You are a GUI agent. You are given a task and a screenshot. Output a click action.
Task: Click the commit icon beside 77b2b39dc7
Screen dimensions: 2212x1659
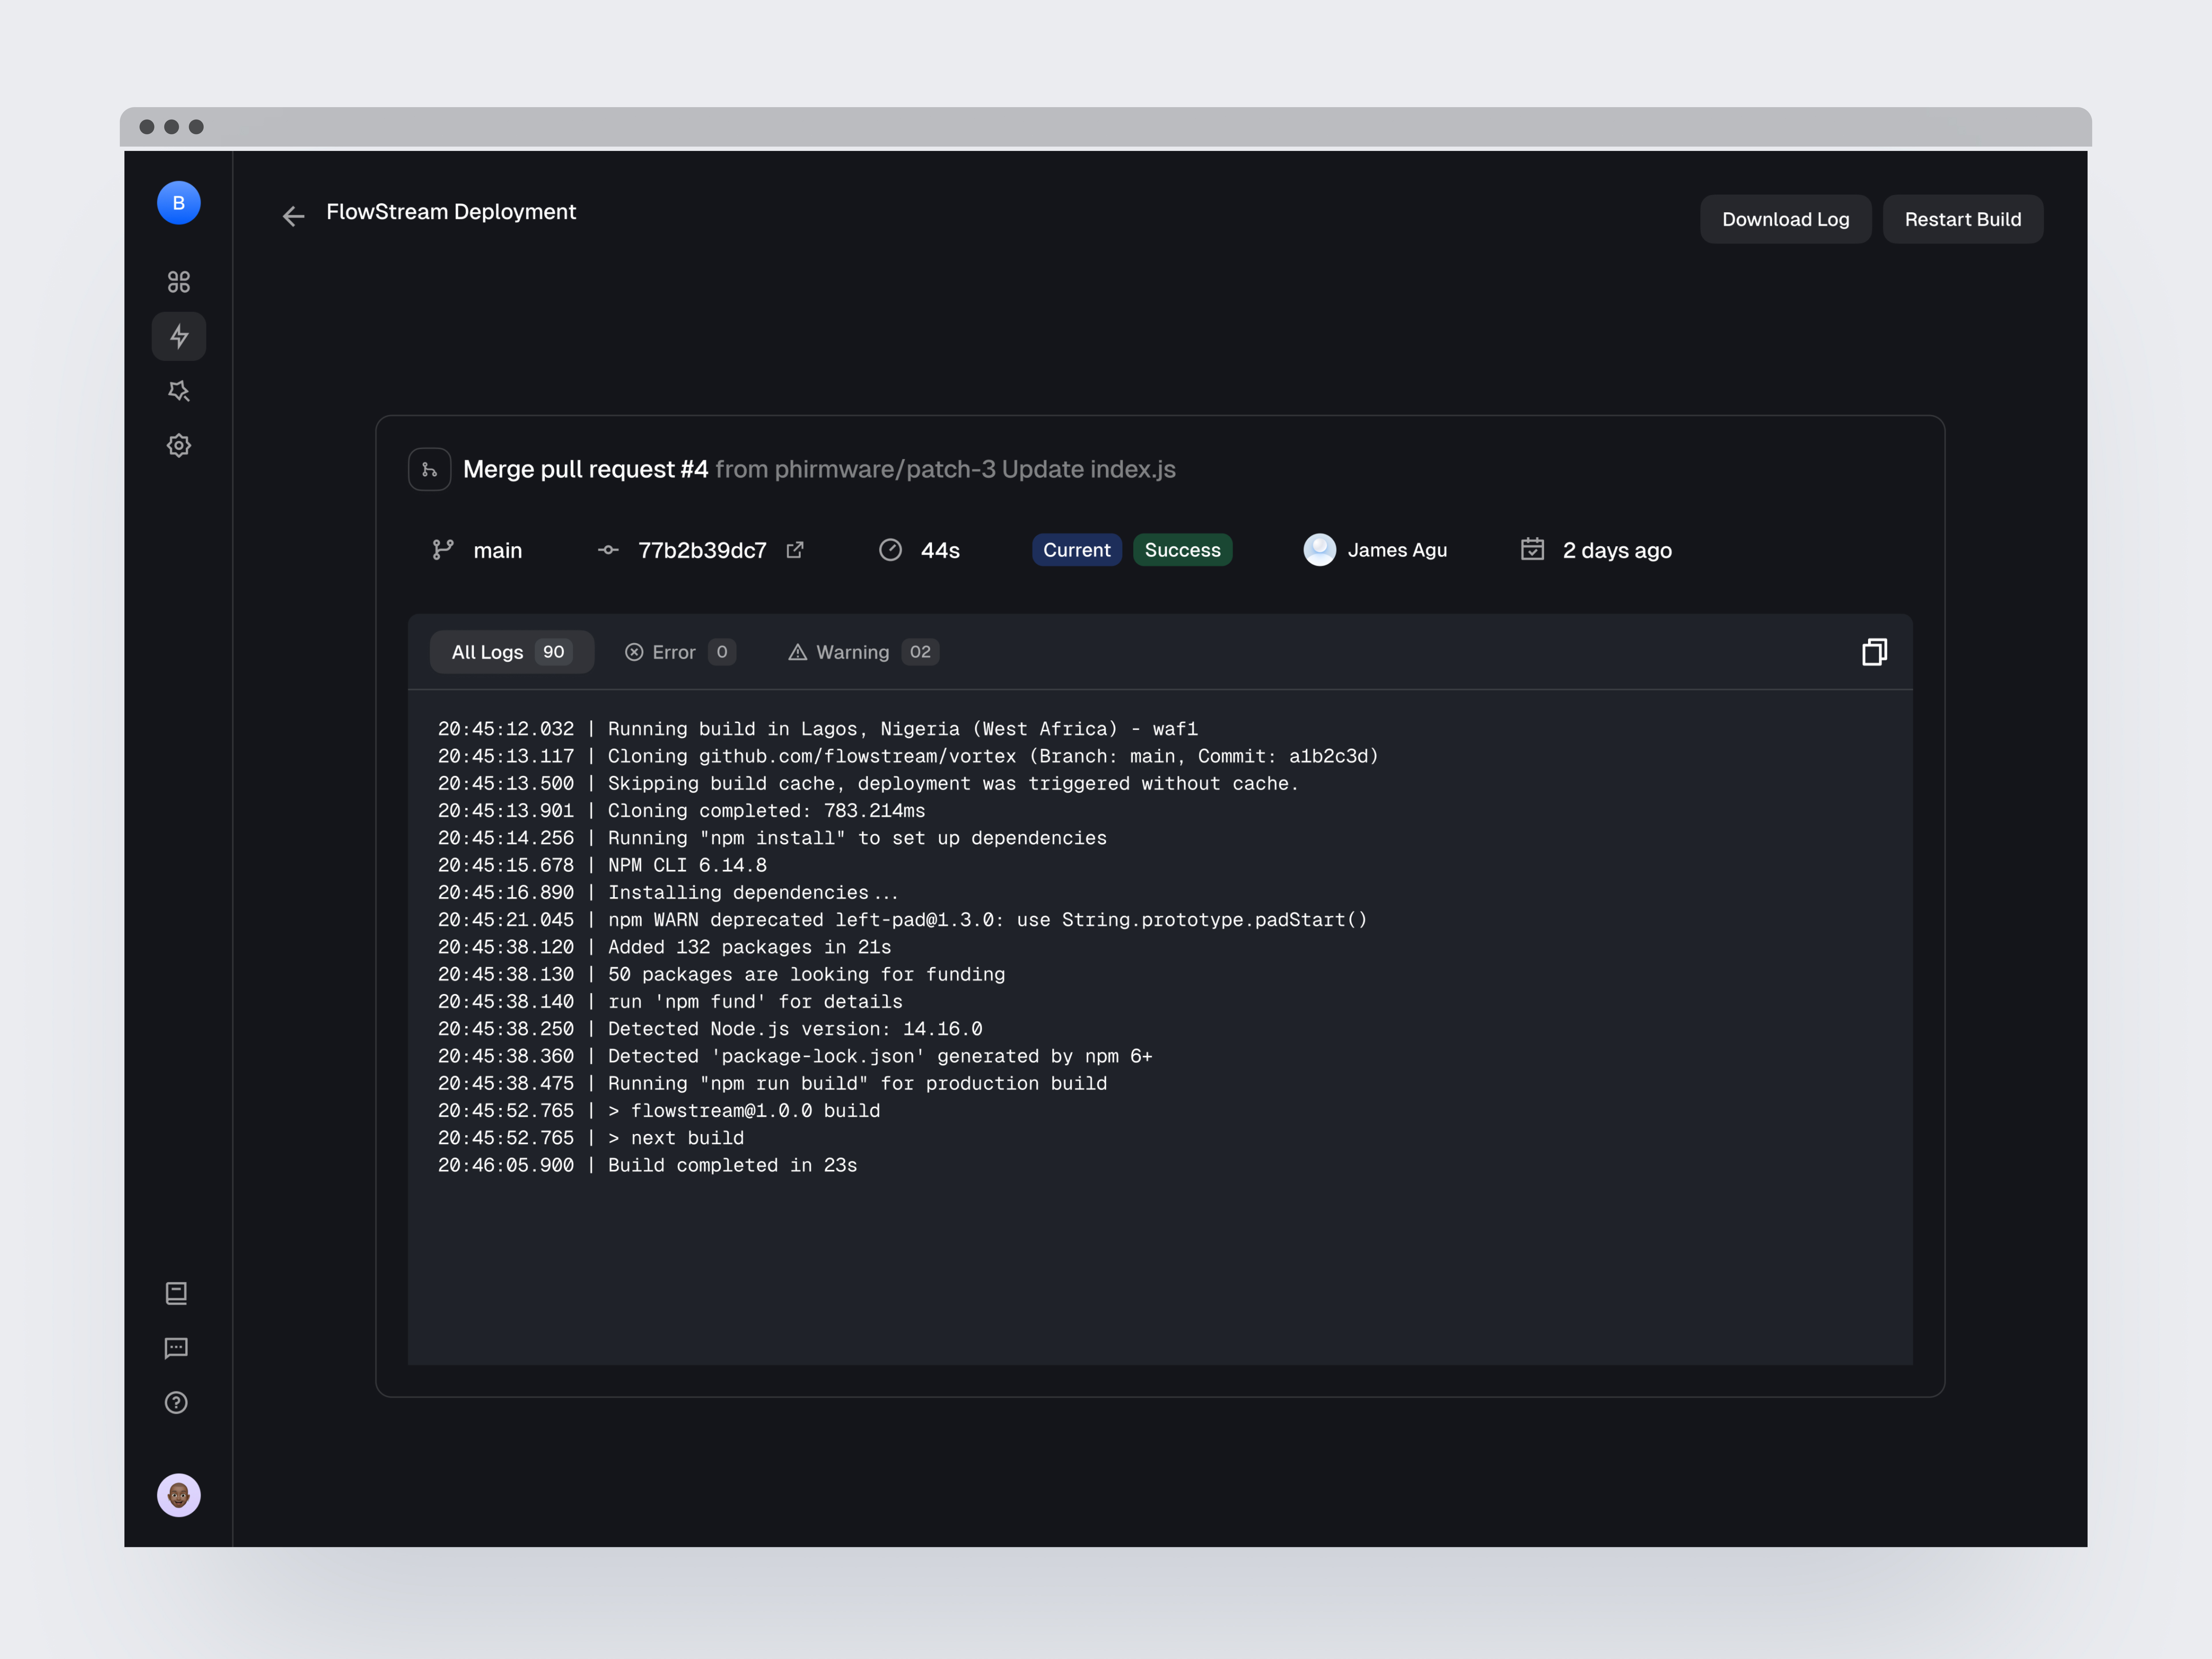(608, 550)
